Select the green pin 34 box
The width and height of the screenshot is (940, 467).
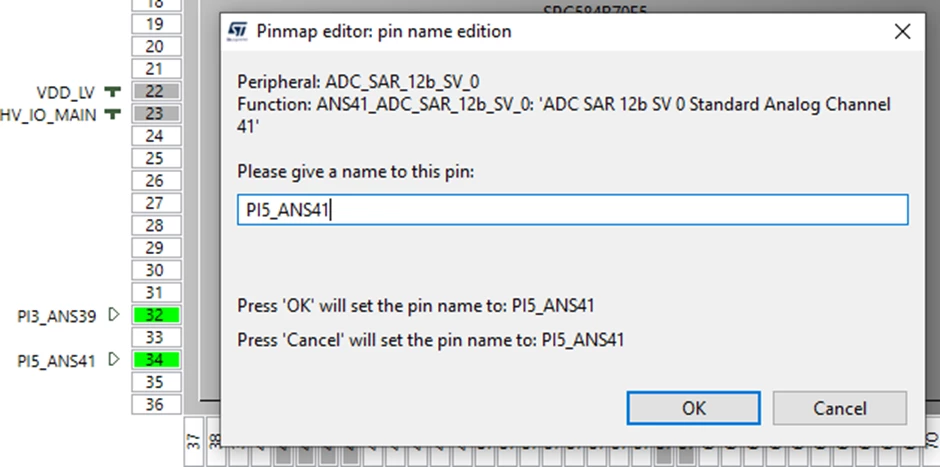point(156,360)
